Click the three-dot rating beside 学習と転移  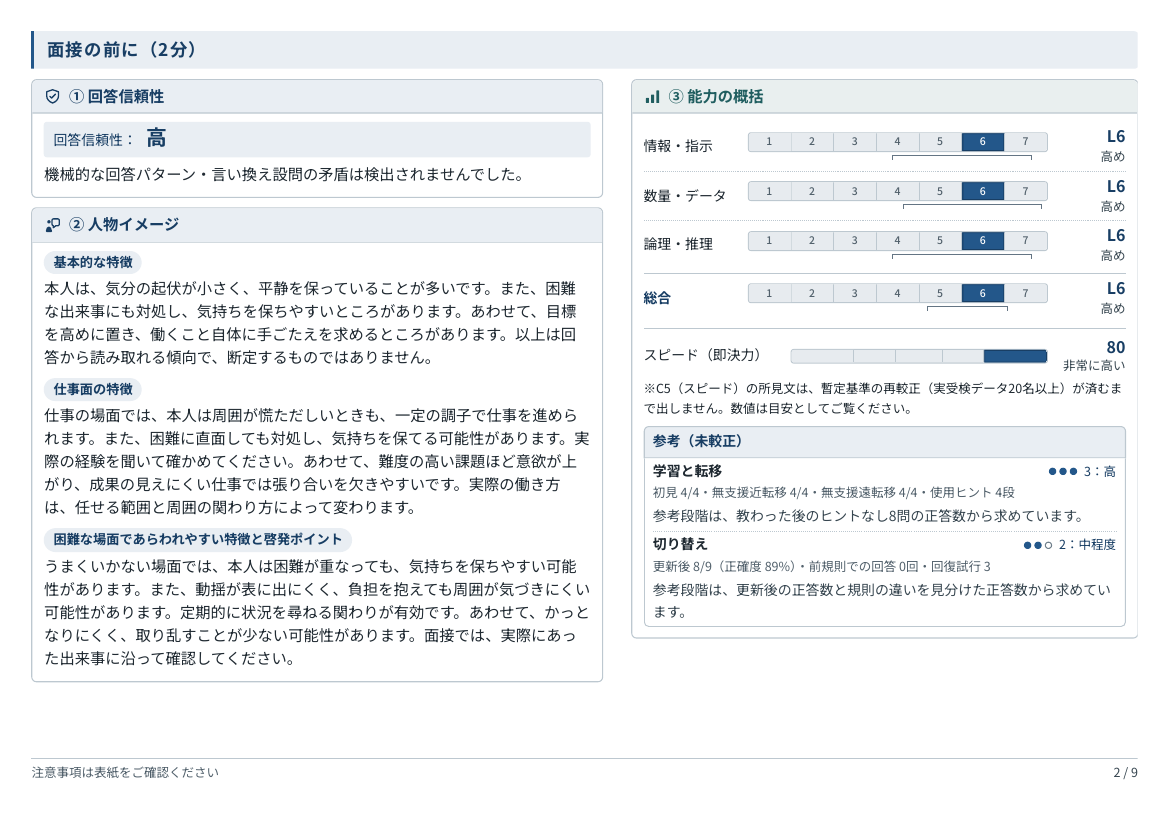pyautogui.click(x=1063, y=472)
